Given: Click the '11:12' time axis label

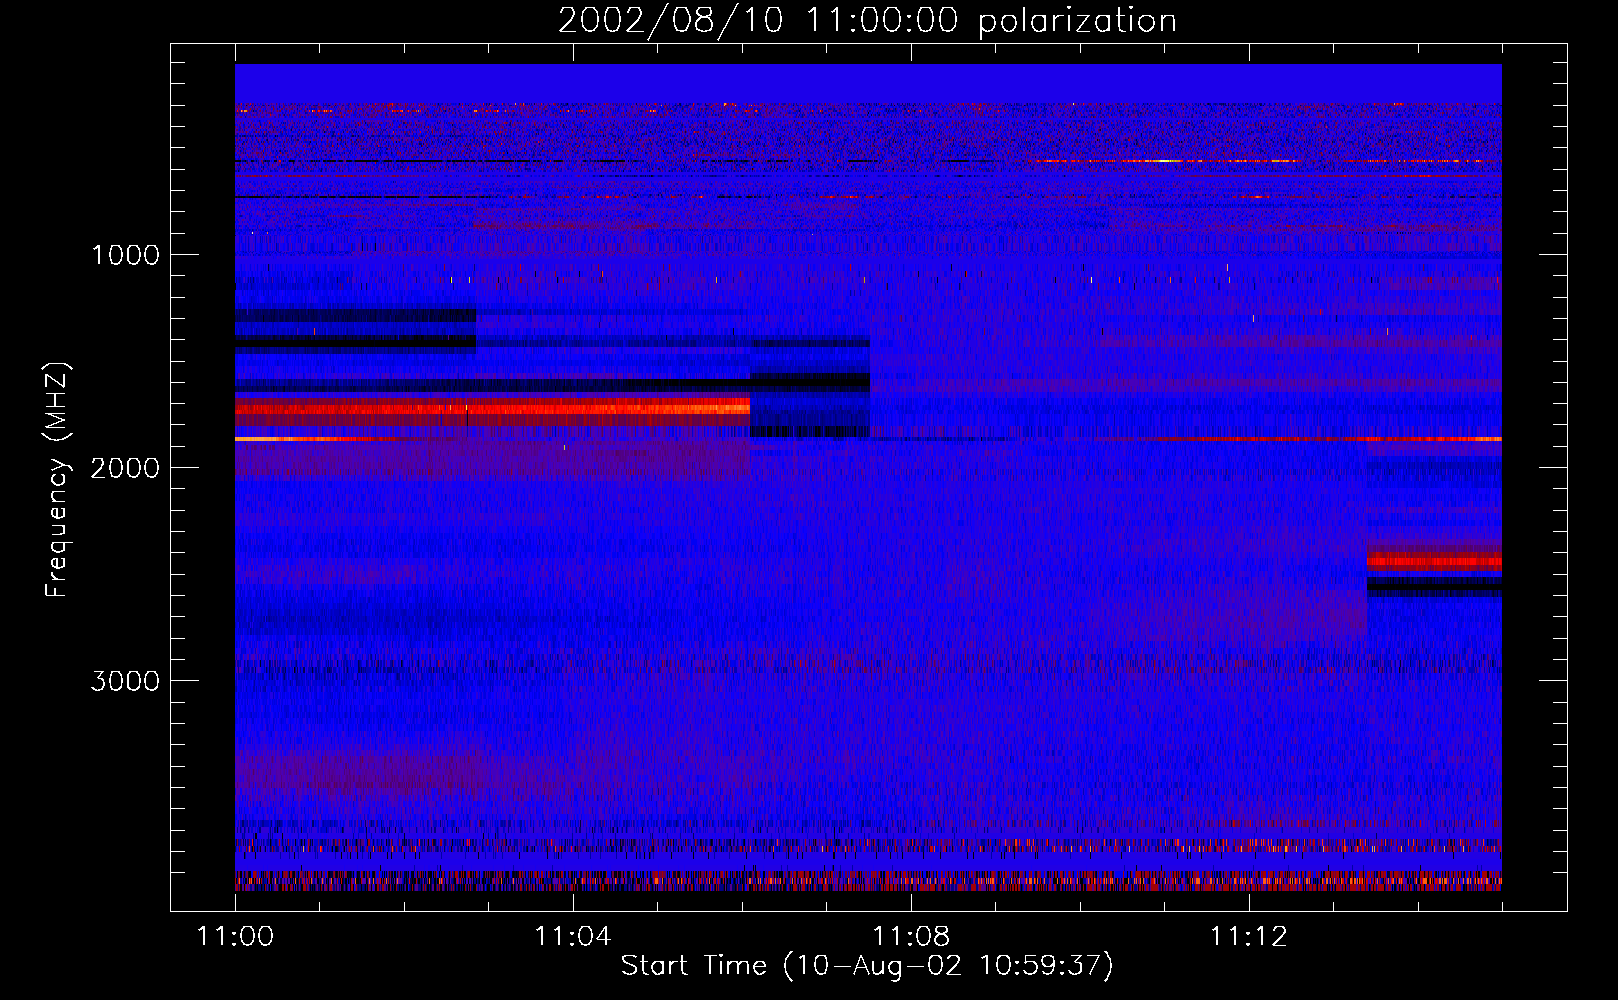Looking at the screenshot, I should (1248, 937).
